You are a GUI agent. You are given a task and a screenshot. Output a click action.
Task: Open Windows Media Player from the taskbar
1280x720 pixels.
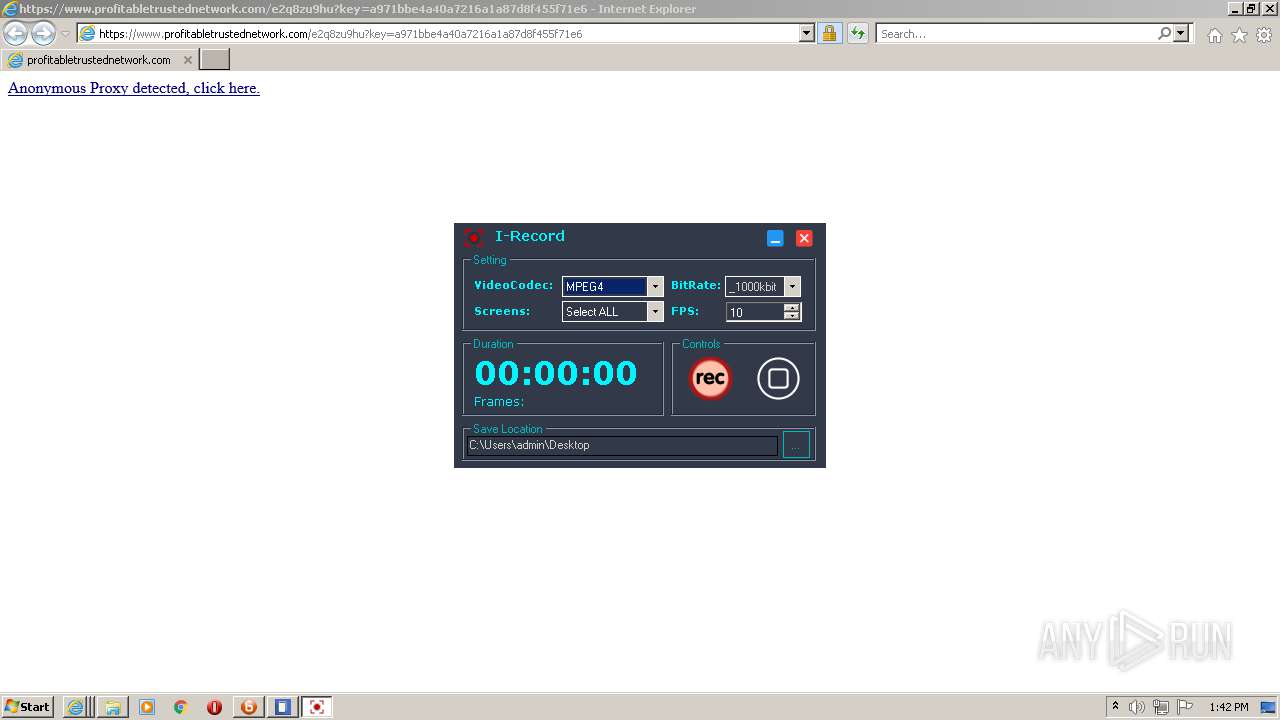(147, 707)
